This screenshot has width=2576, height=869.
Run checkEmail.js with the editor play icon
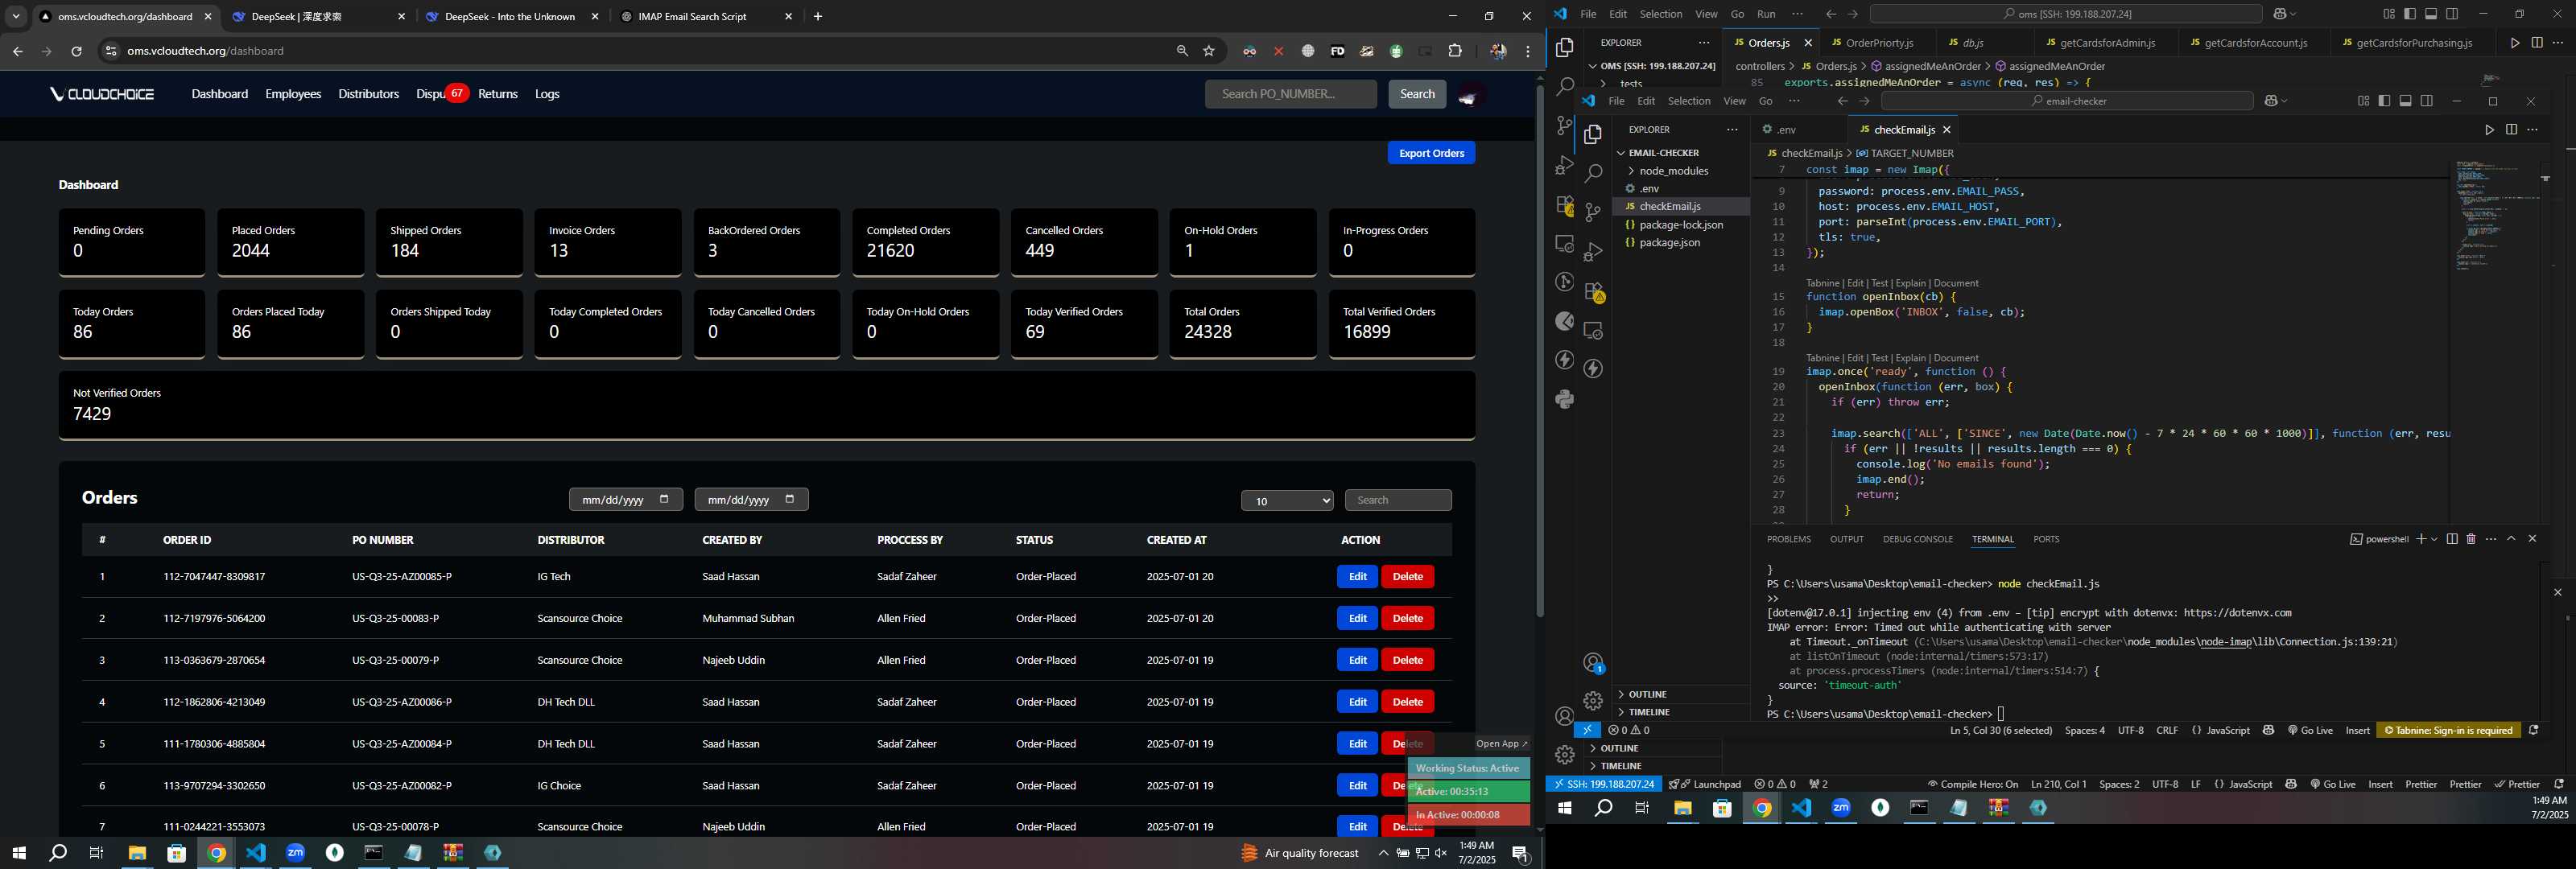coord(2489,130)
